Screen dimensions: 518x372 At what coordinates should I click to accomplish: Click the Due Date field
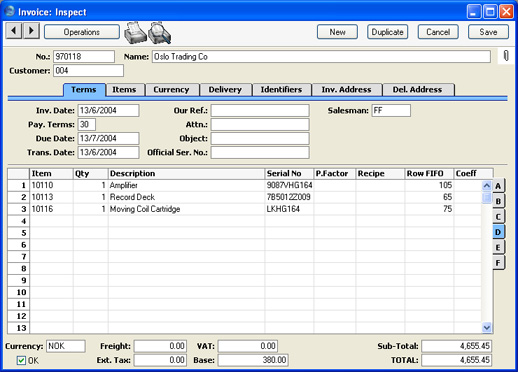[108, 138]
